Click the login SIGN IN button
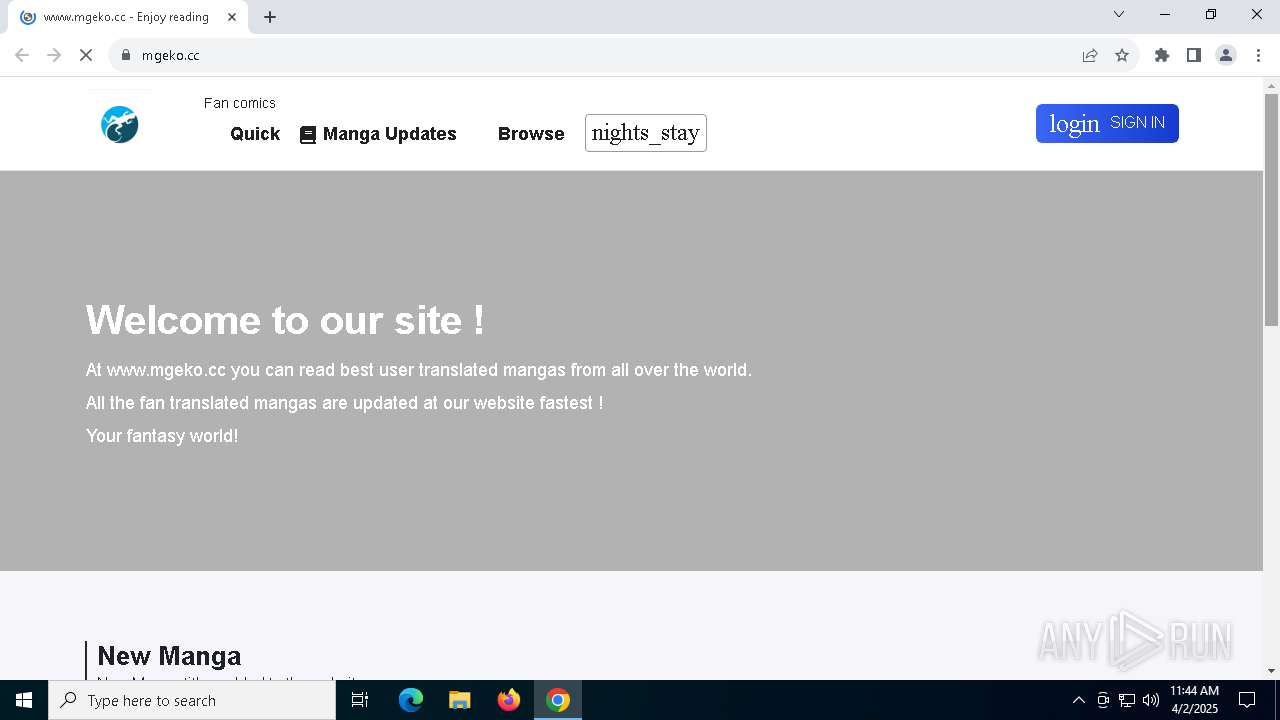Viewport: 1280px width, 720px height. click(x=1107, y=123)
